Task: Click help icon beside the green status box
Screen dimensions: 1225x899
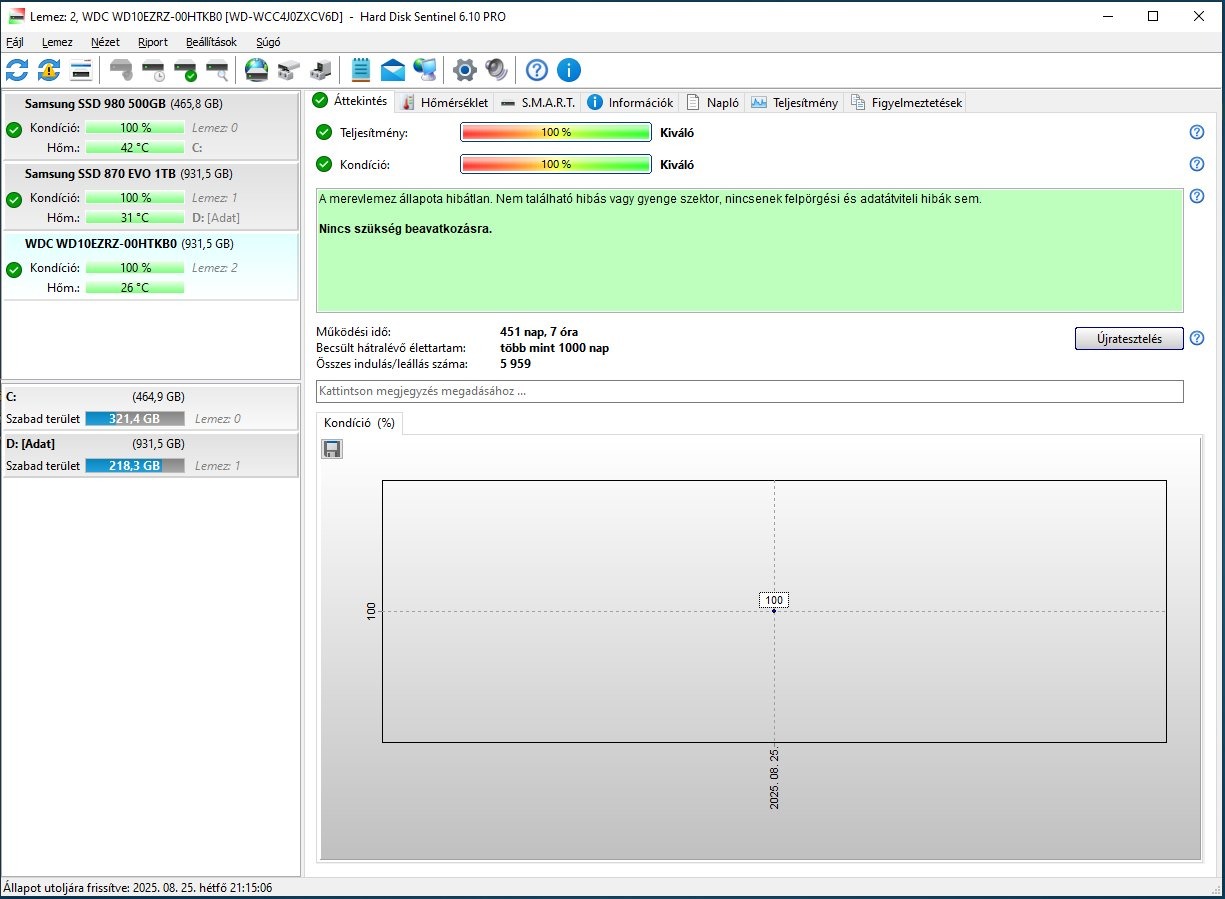Action: [1196, 196]
